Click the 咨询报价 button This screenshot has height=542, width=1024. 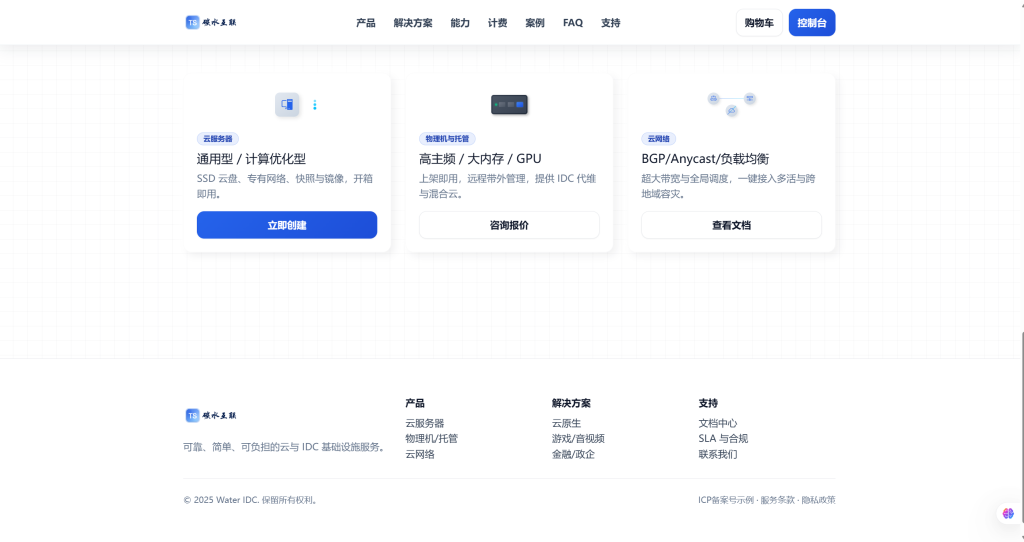pos(509,225)
